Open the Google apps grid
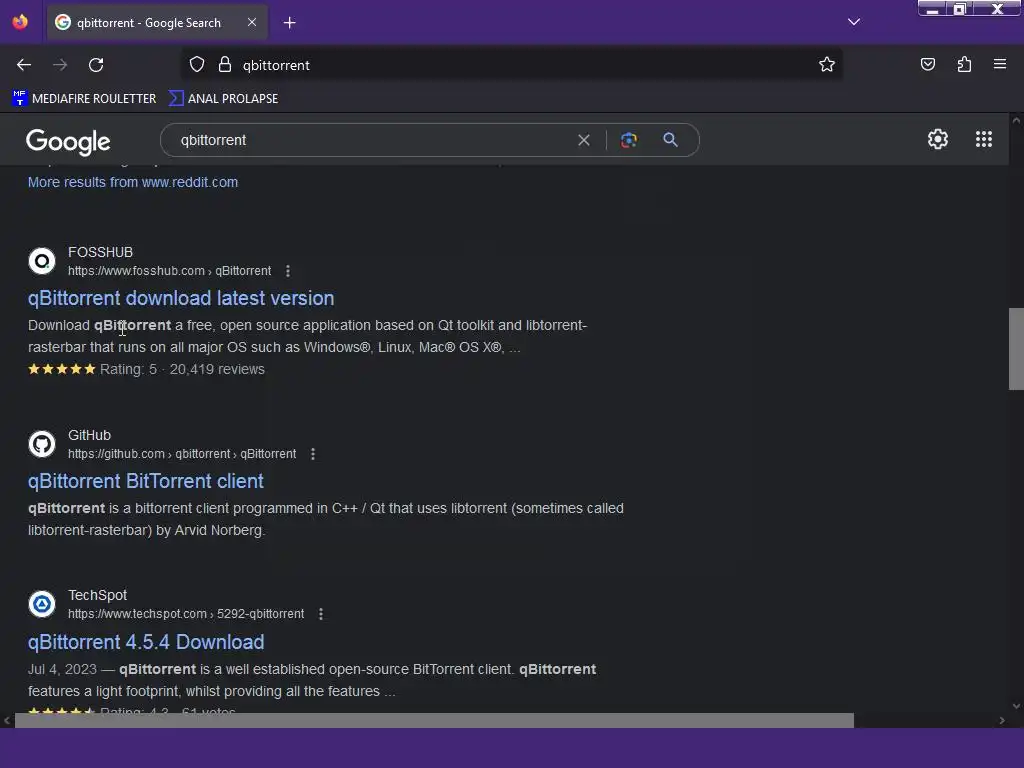Screen dimensions: 1024x768 [984, 139]
